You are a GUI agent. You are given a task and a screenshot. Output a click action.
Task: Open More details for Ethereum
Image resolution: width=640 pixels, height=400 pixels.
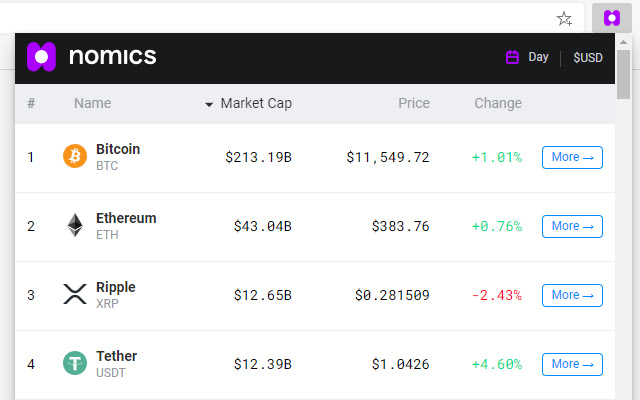(572, 226)
